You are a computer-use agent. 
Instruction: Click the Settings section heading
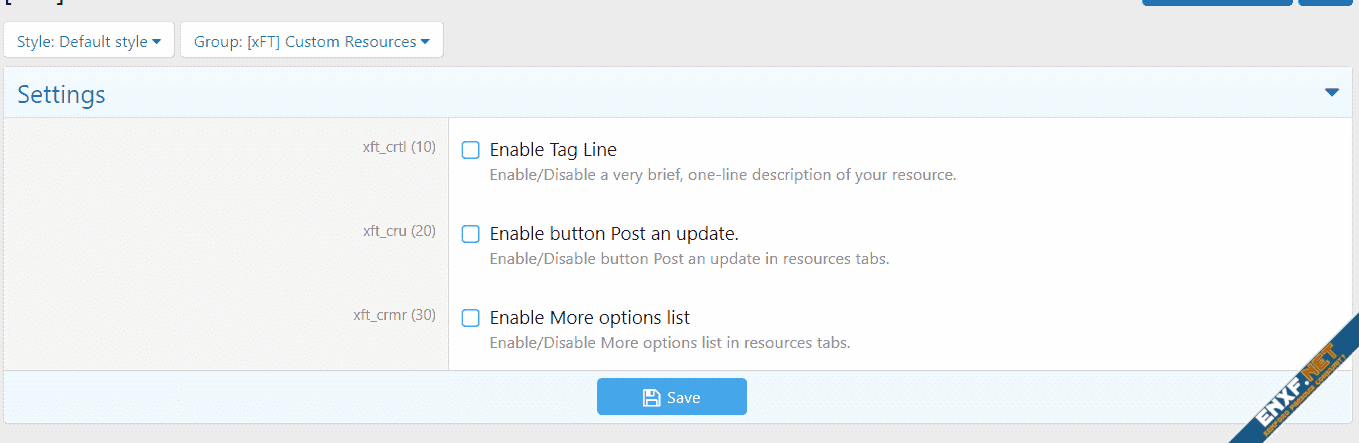pyautogui.click(x=61, y=95)
